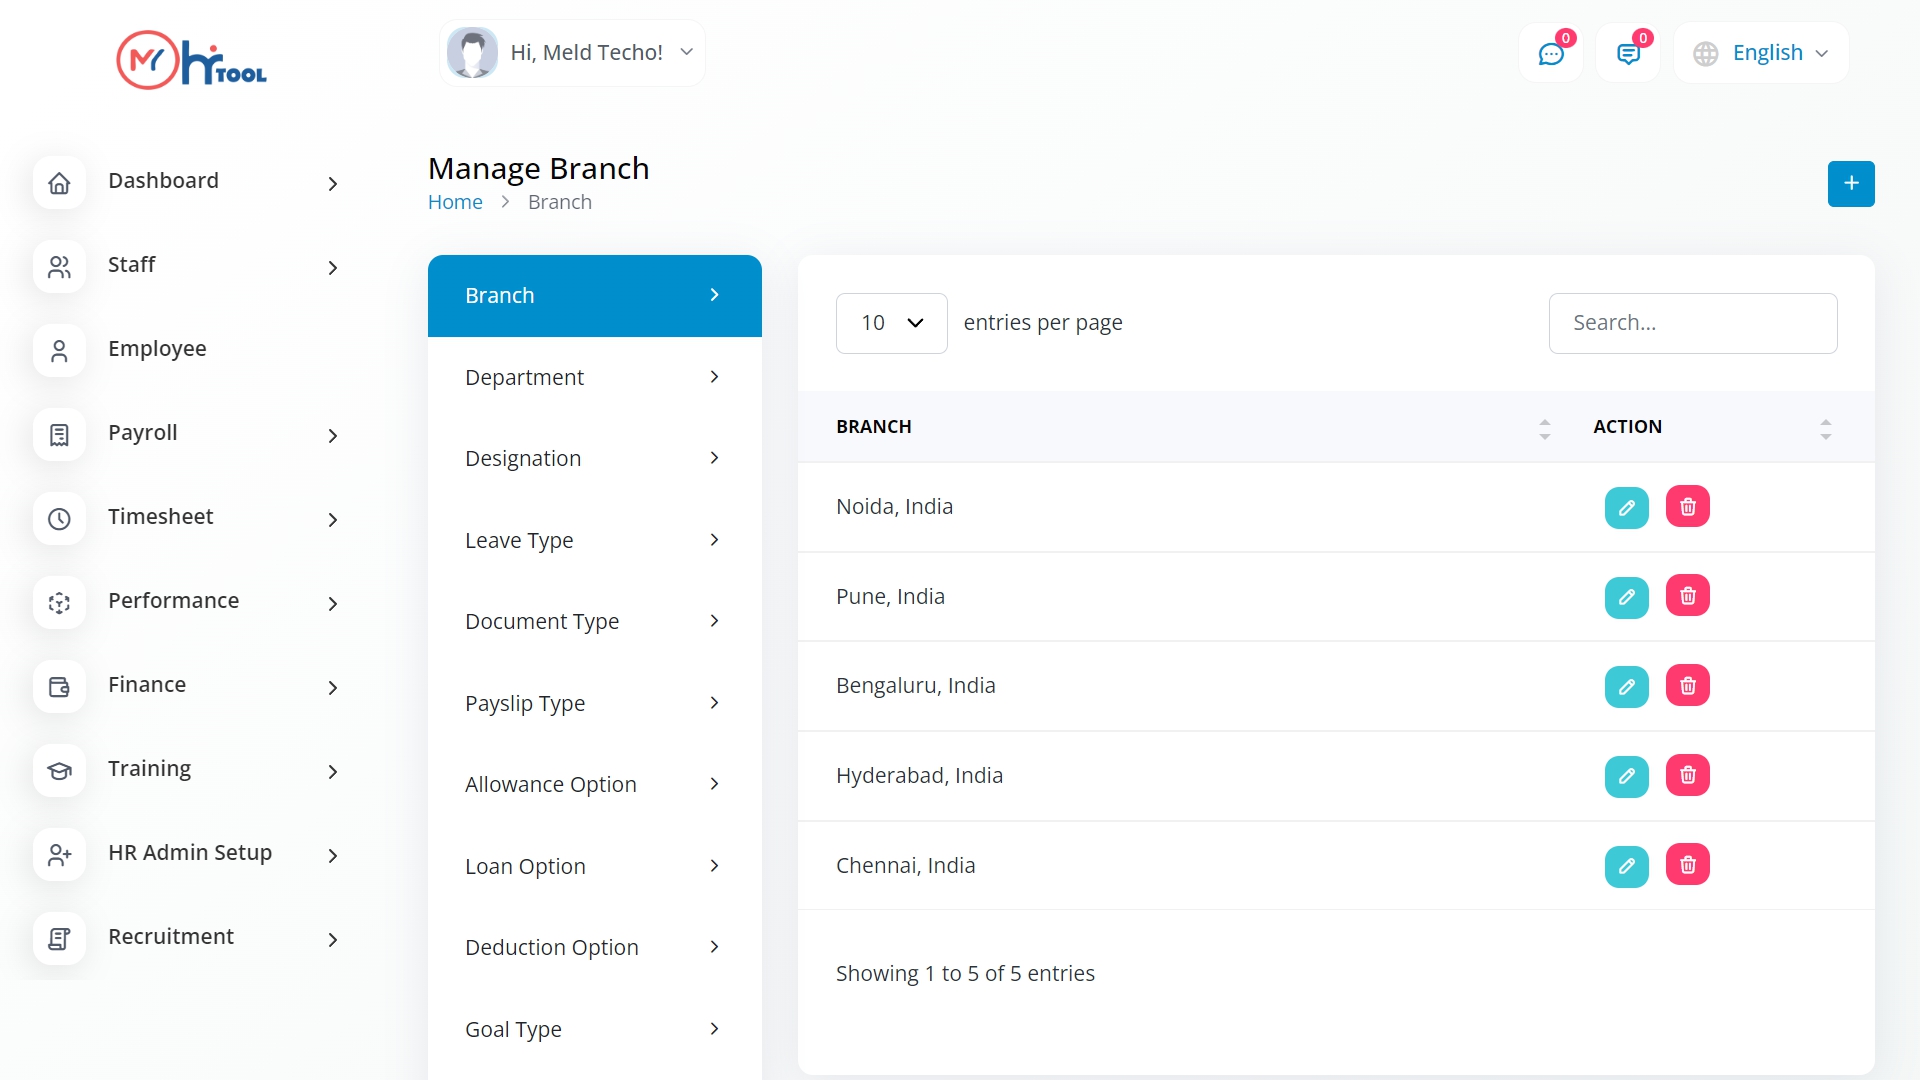This screenshot has width=1920, height=1080.
Task: Edit the Noida, India branch
Action: click(1627, 507)
